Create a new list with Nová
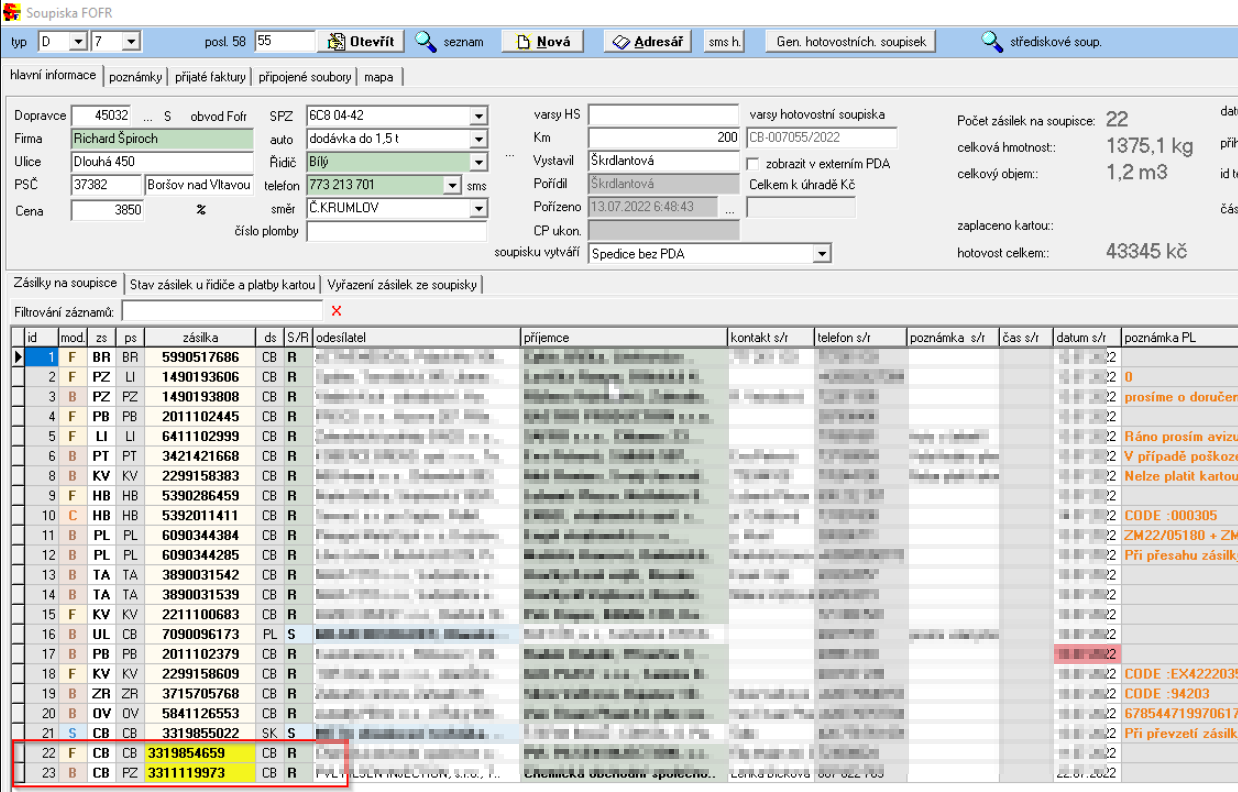Screen dimensions: 1238x792 point(542,42)
